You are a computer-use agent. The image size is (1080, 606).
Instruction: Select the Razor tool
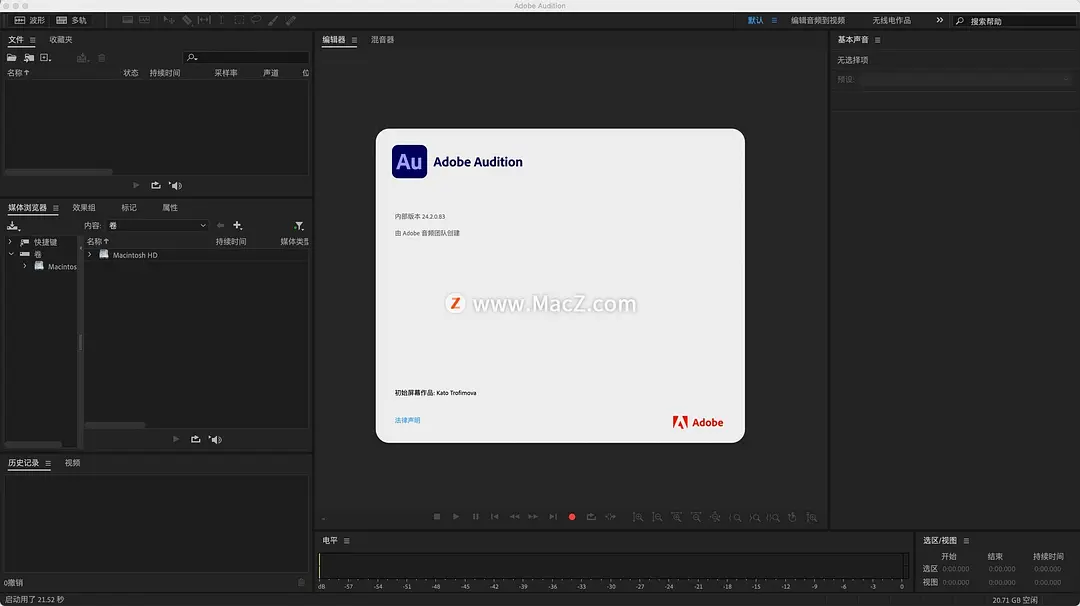187,20
